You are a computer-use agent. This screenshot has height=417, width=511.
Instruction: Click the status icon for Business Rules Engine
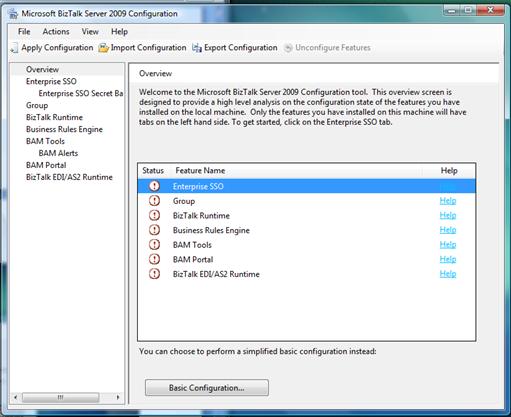154,230
